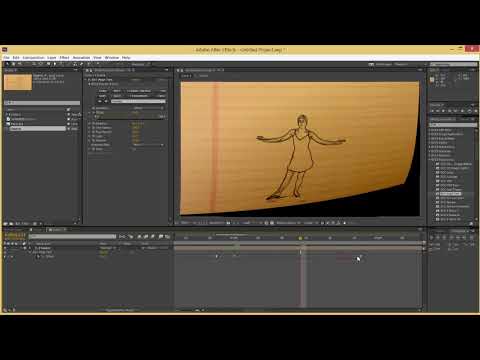Open the Animation menu

pos(81,58)
